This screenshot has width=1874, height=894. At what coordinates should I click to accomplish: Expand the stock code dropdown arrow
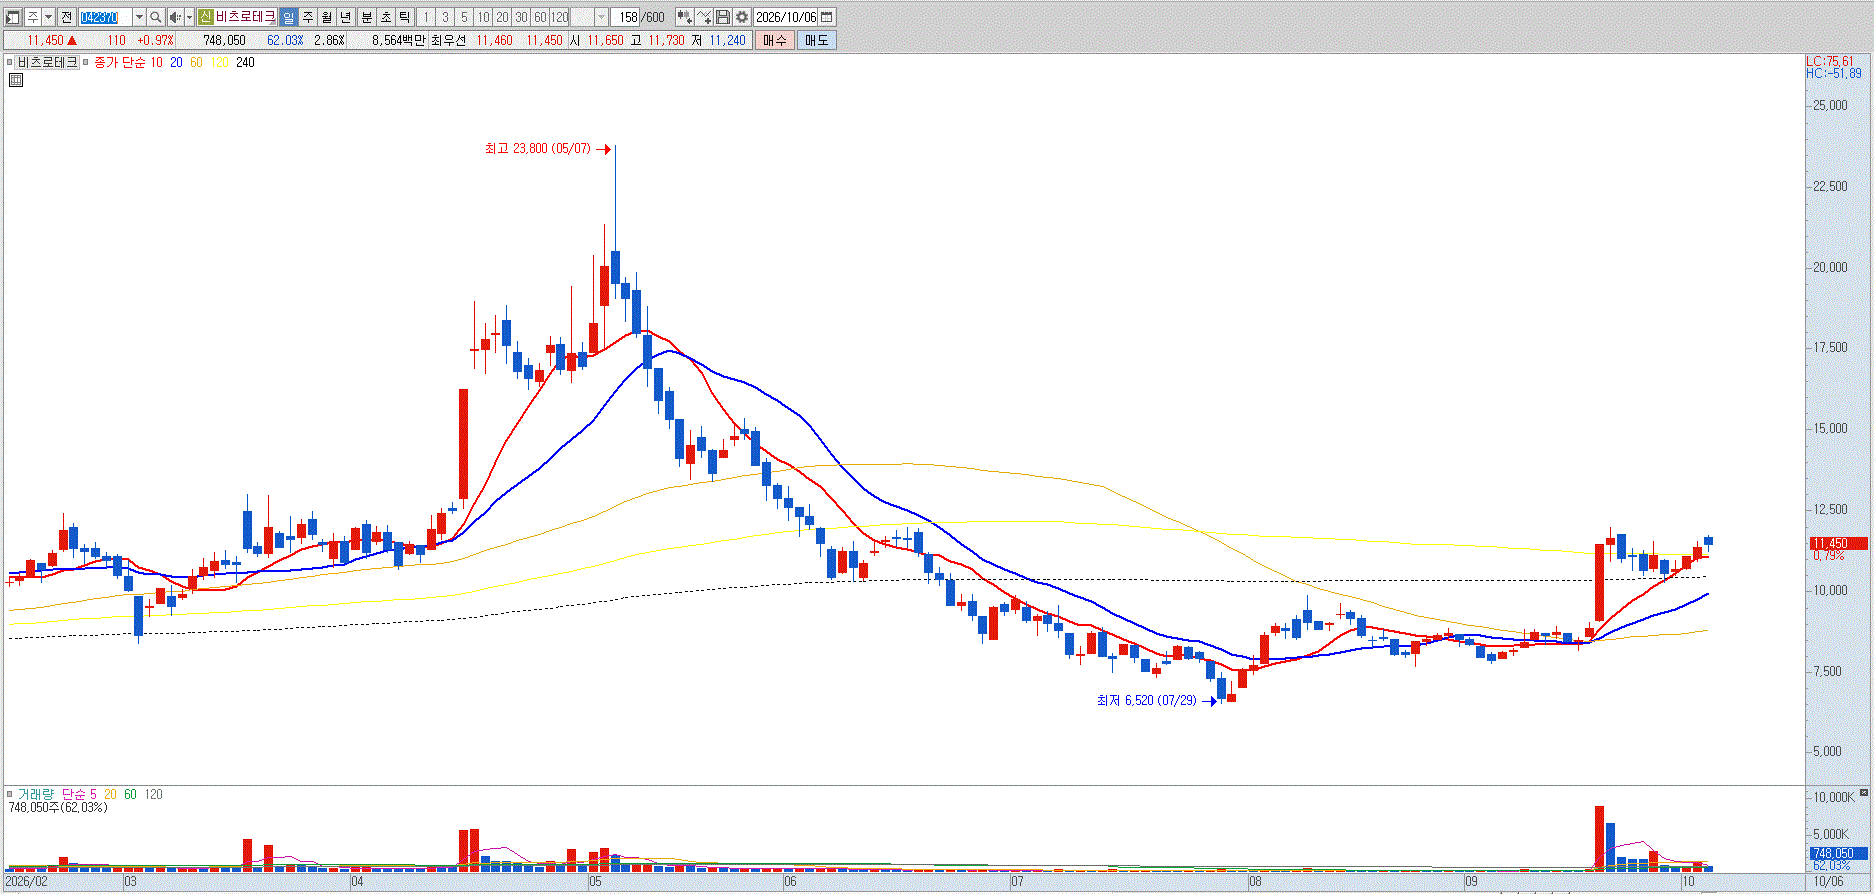tap(139, 17)
